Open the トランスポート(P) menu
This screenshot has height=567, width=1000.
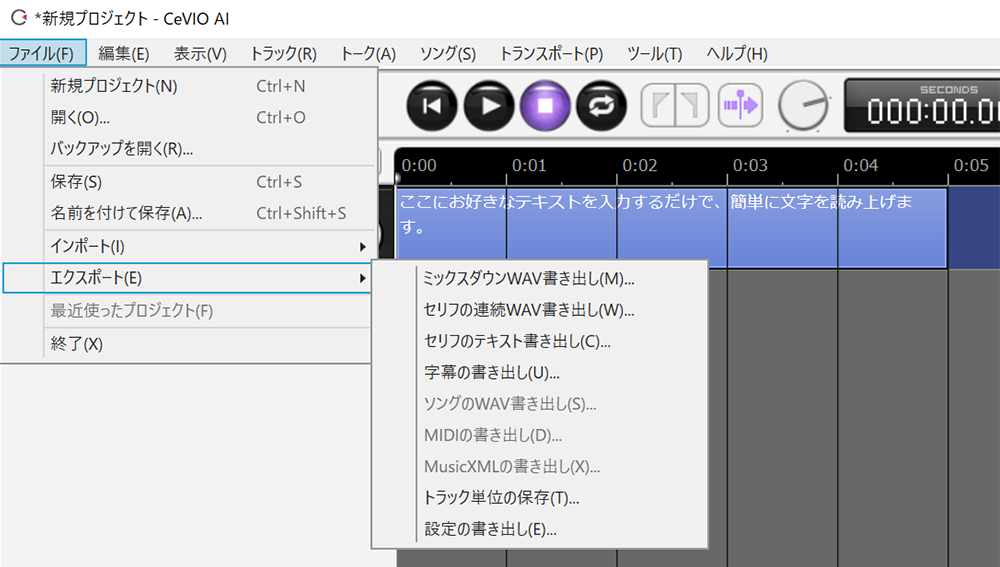(551, 54)
